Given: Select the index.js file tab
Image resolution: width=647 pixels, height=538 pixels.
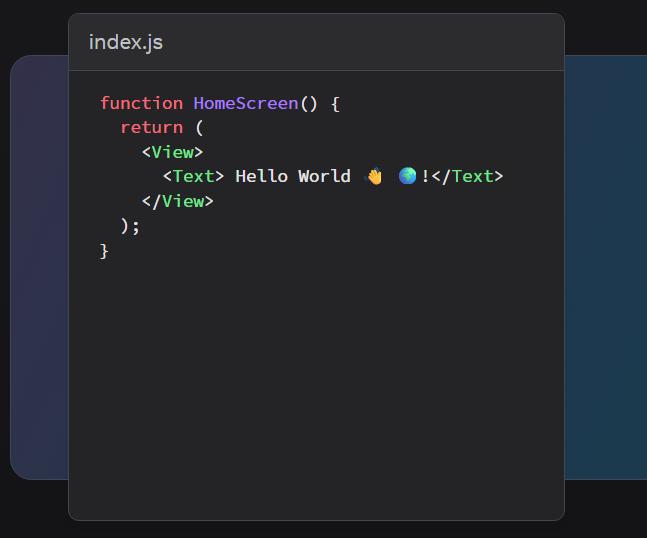Looking at the screenshot, I should tap(126, 42).
